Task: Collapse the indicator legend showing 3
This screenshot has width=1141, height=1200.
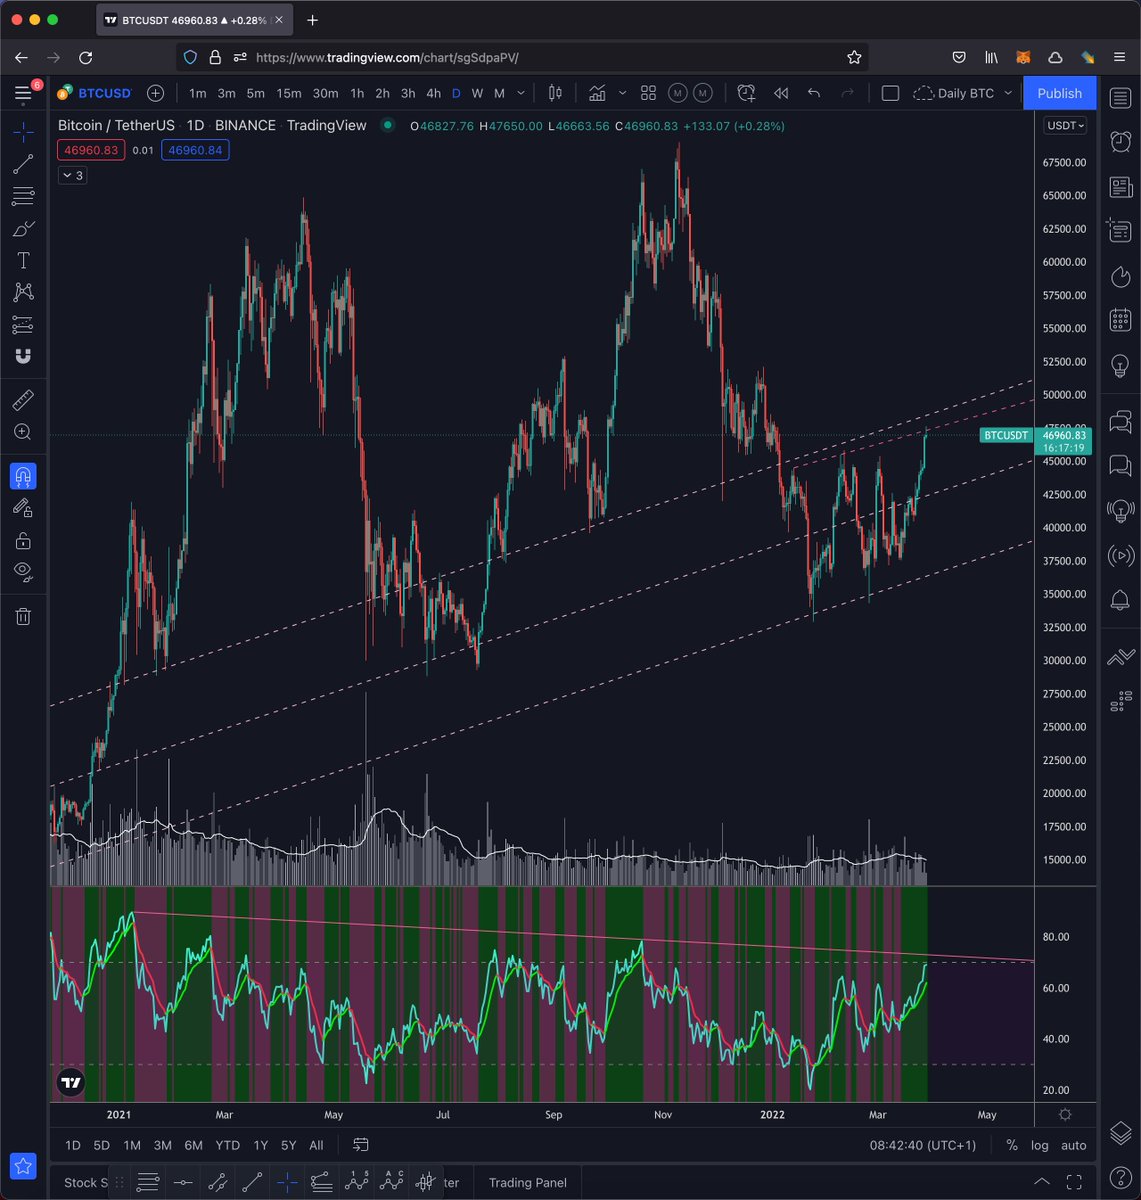Action: (x=72, y=175)
